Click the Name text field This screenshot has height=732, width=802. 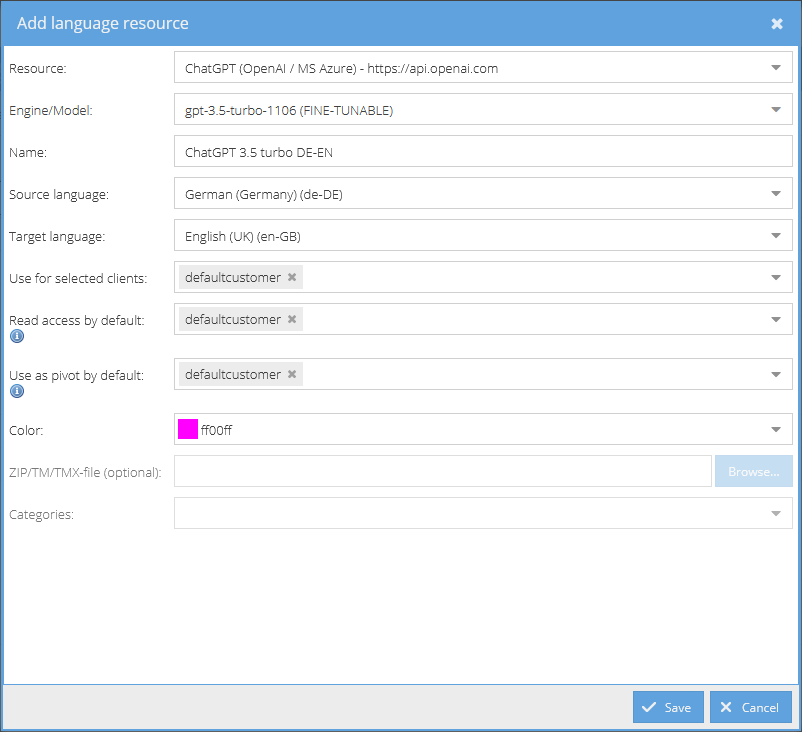(x=483, y=151)
